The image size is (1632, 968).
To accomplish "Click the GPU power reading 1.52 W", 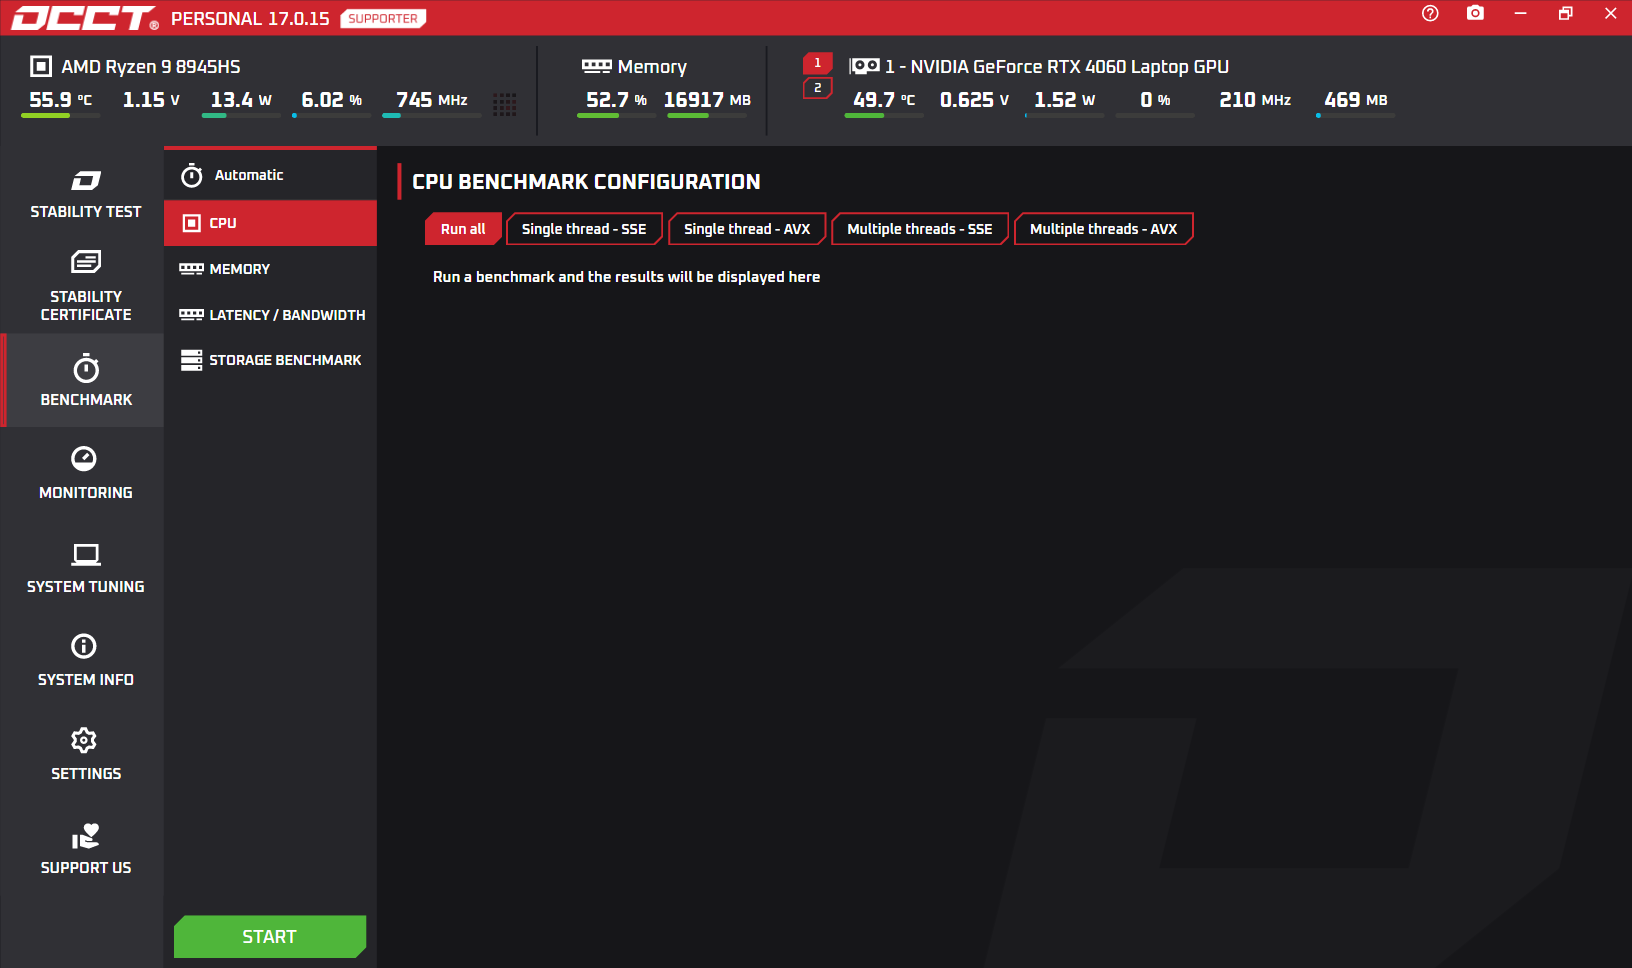I will tap(1064, 100).
